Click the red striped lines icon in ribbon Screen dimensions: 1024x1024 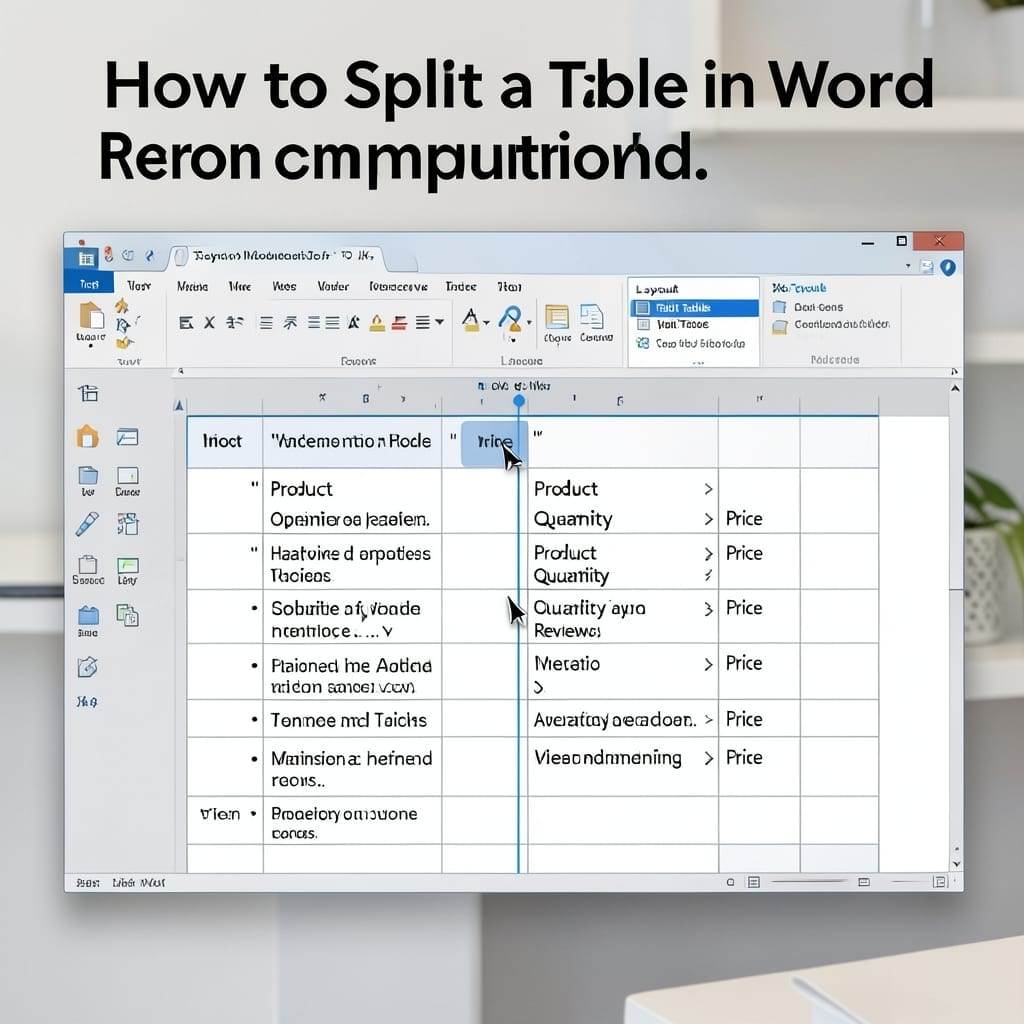point(400,323)
